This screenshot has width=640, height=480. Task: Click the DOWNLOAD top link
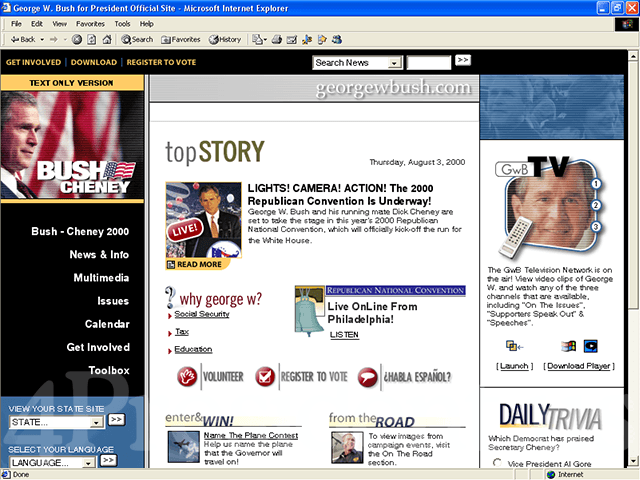93,62
